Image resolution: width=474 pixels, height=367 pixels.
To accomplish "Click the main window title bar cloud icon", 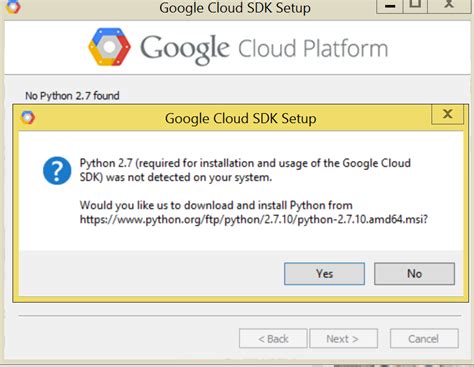I will pos(13,6).
